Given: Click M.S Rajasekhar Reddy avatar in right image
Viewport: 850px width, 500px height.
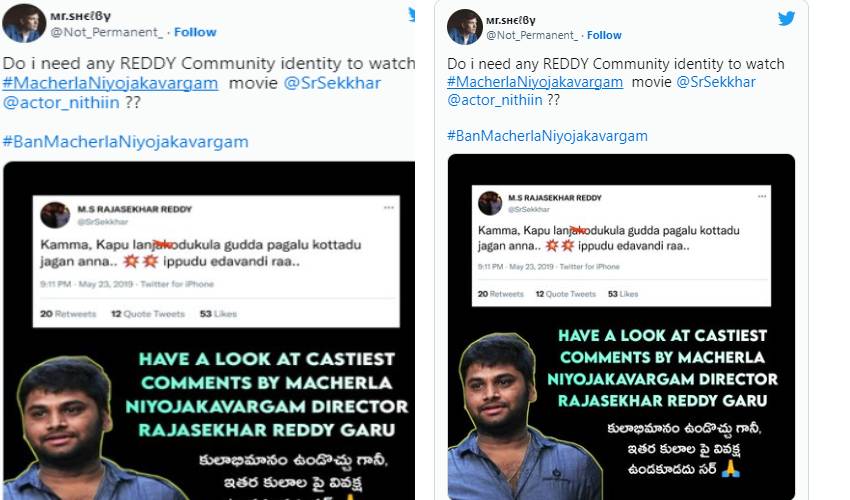Looking at the screenshot, I should tap(490, 203).
